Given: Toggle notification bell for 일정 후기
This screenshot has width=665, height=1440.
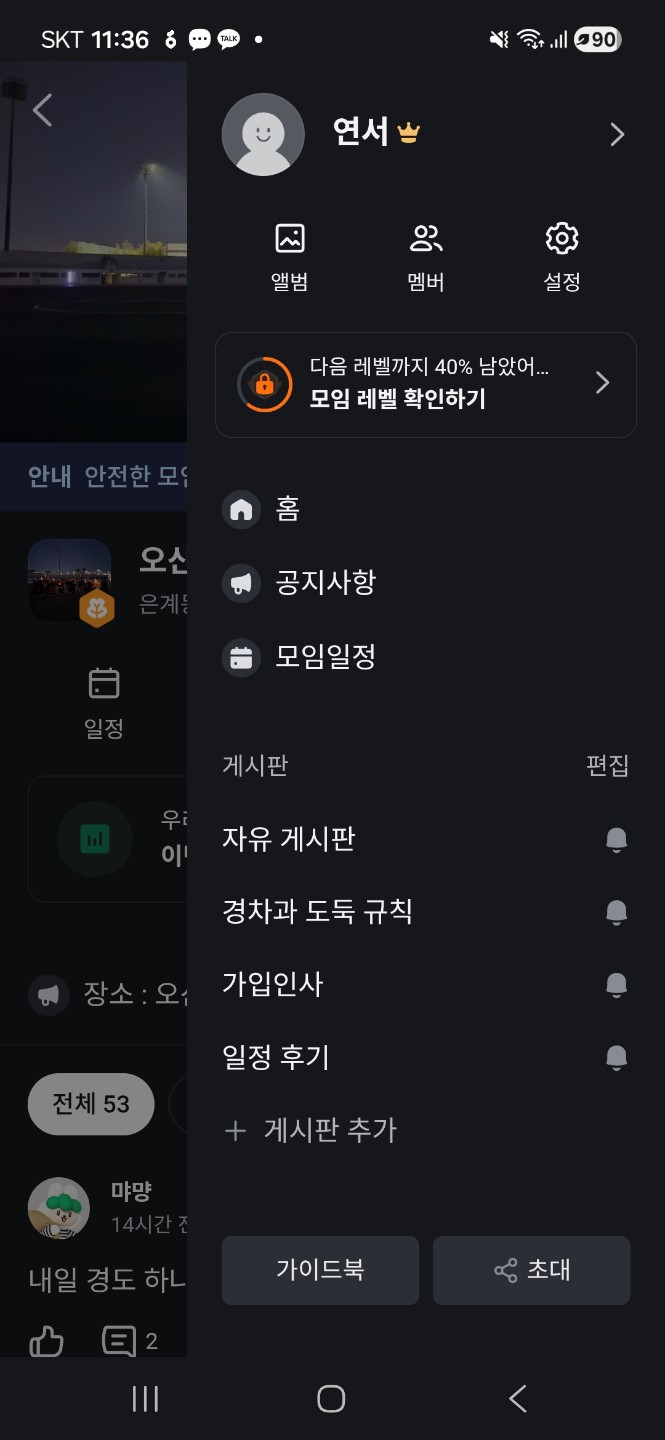Looking at the screenshot, I should click(x=617, y=1057).
